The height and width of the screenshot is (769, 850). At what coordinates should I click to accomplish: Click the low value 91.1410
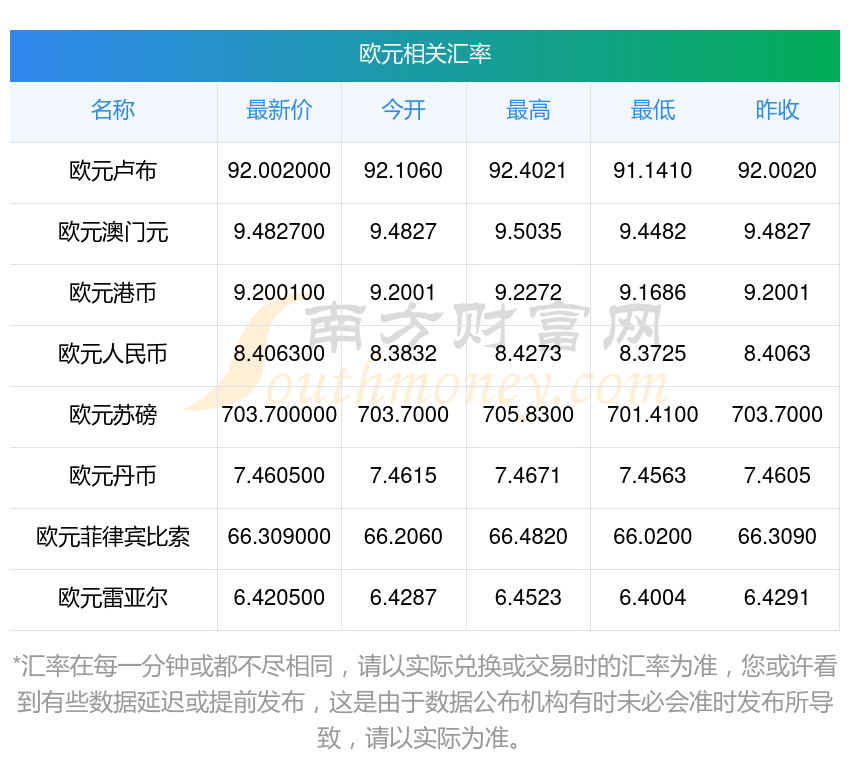653,171
